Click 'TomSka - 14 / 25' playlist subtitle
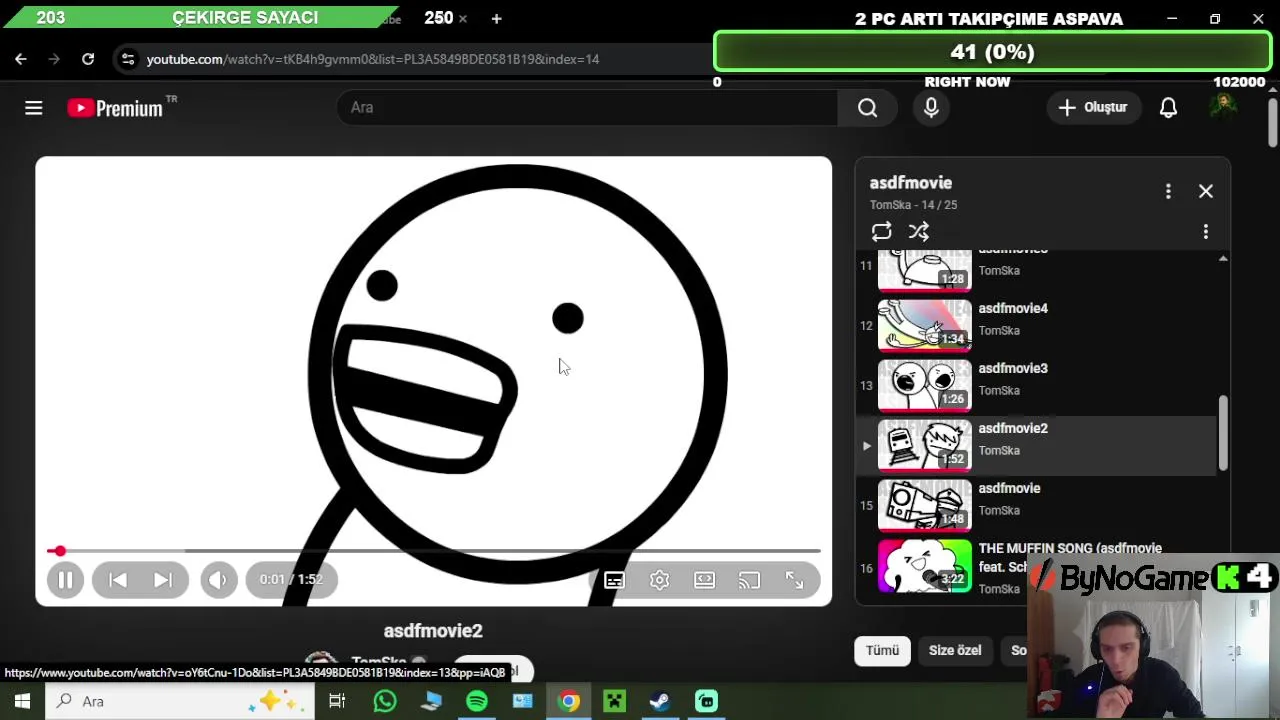The height and width of the screenshot is (720, 1280). point(913,205)
